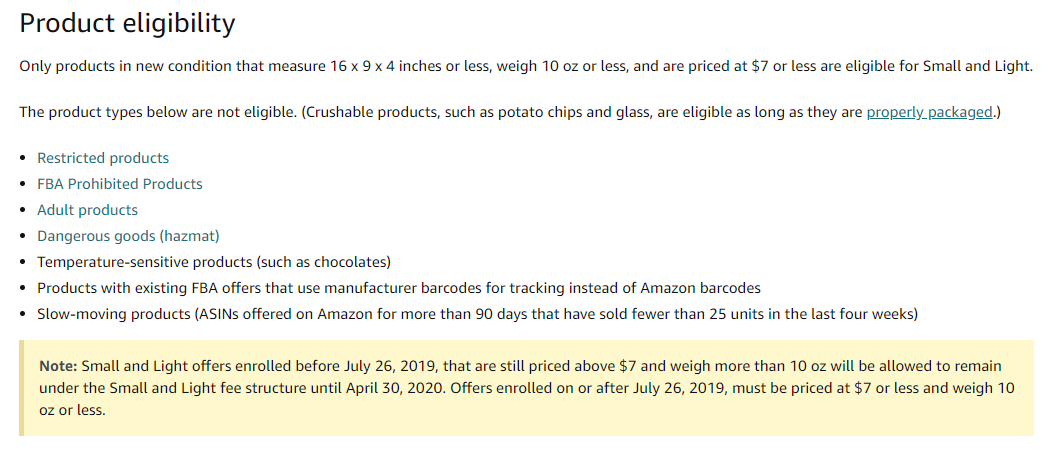Click the manufacturer barcodes bullet item

coord(398,288)
